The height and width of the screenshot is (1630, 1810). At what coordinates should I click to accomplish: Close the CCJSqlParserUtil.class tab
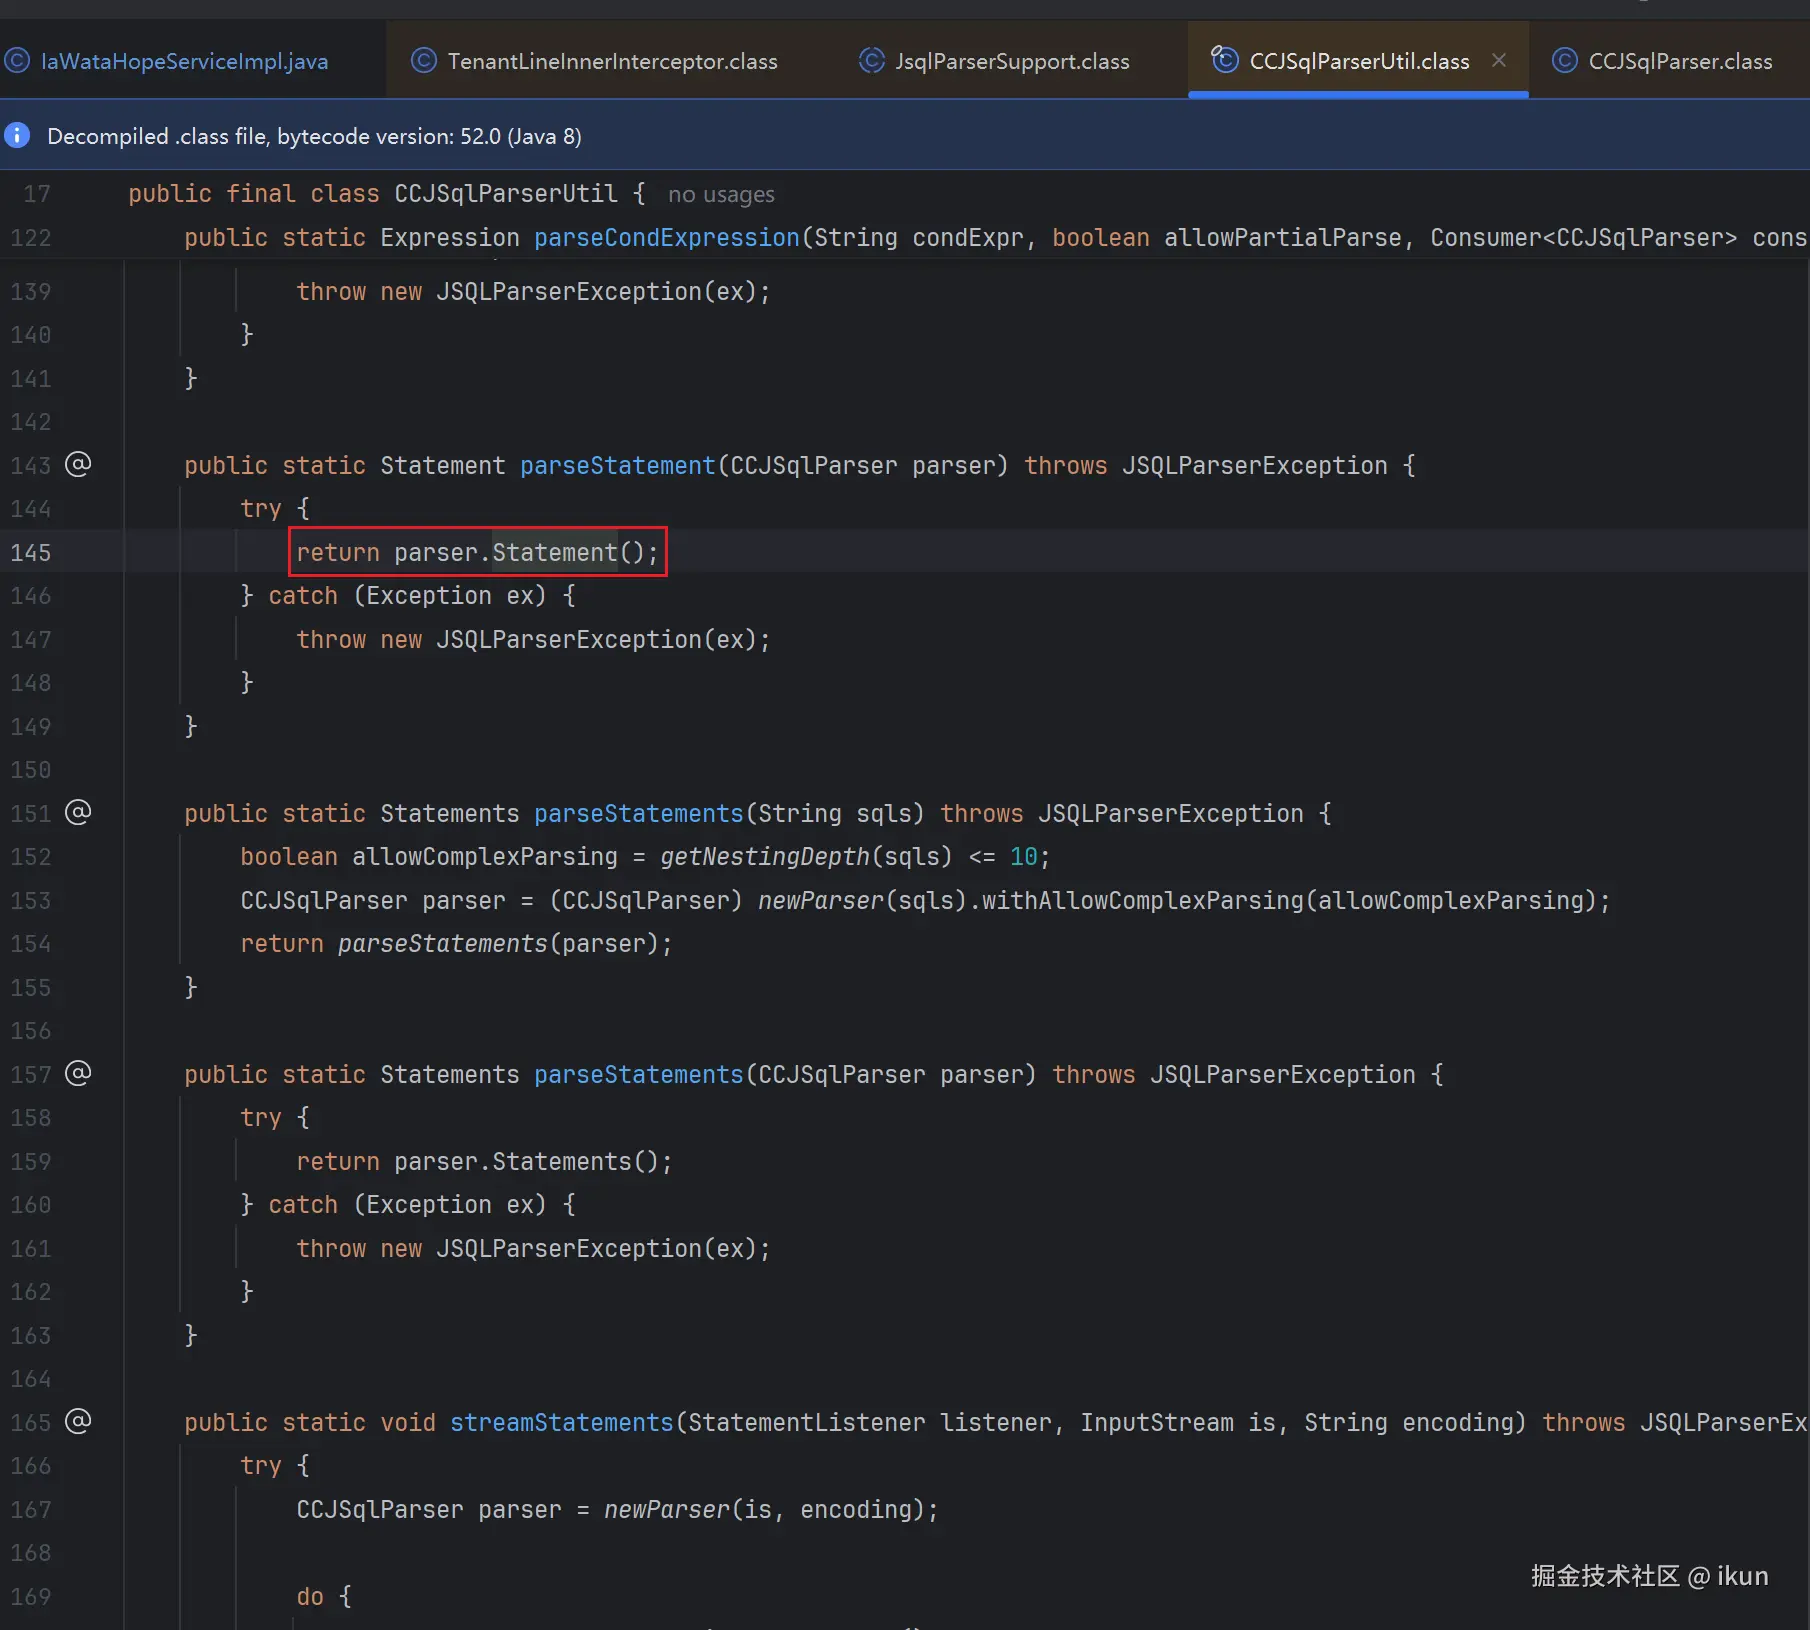(1499, 60)
